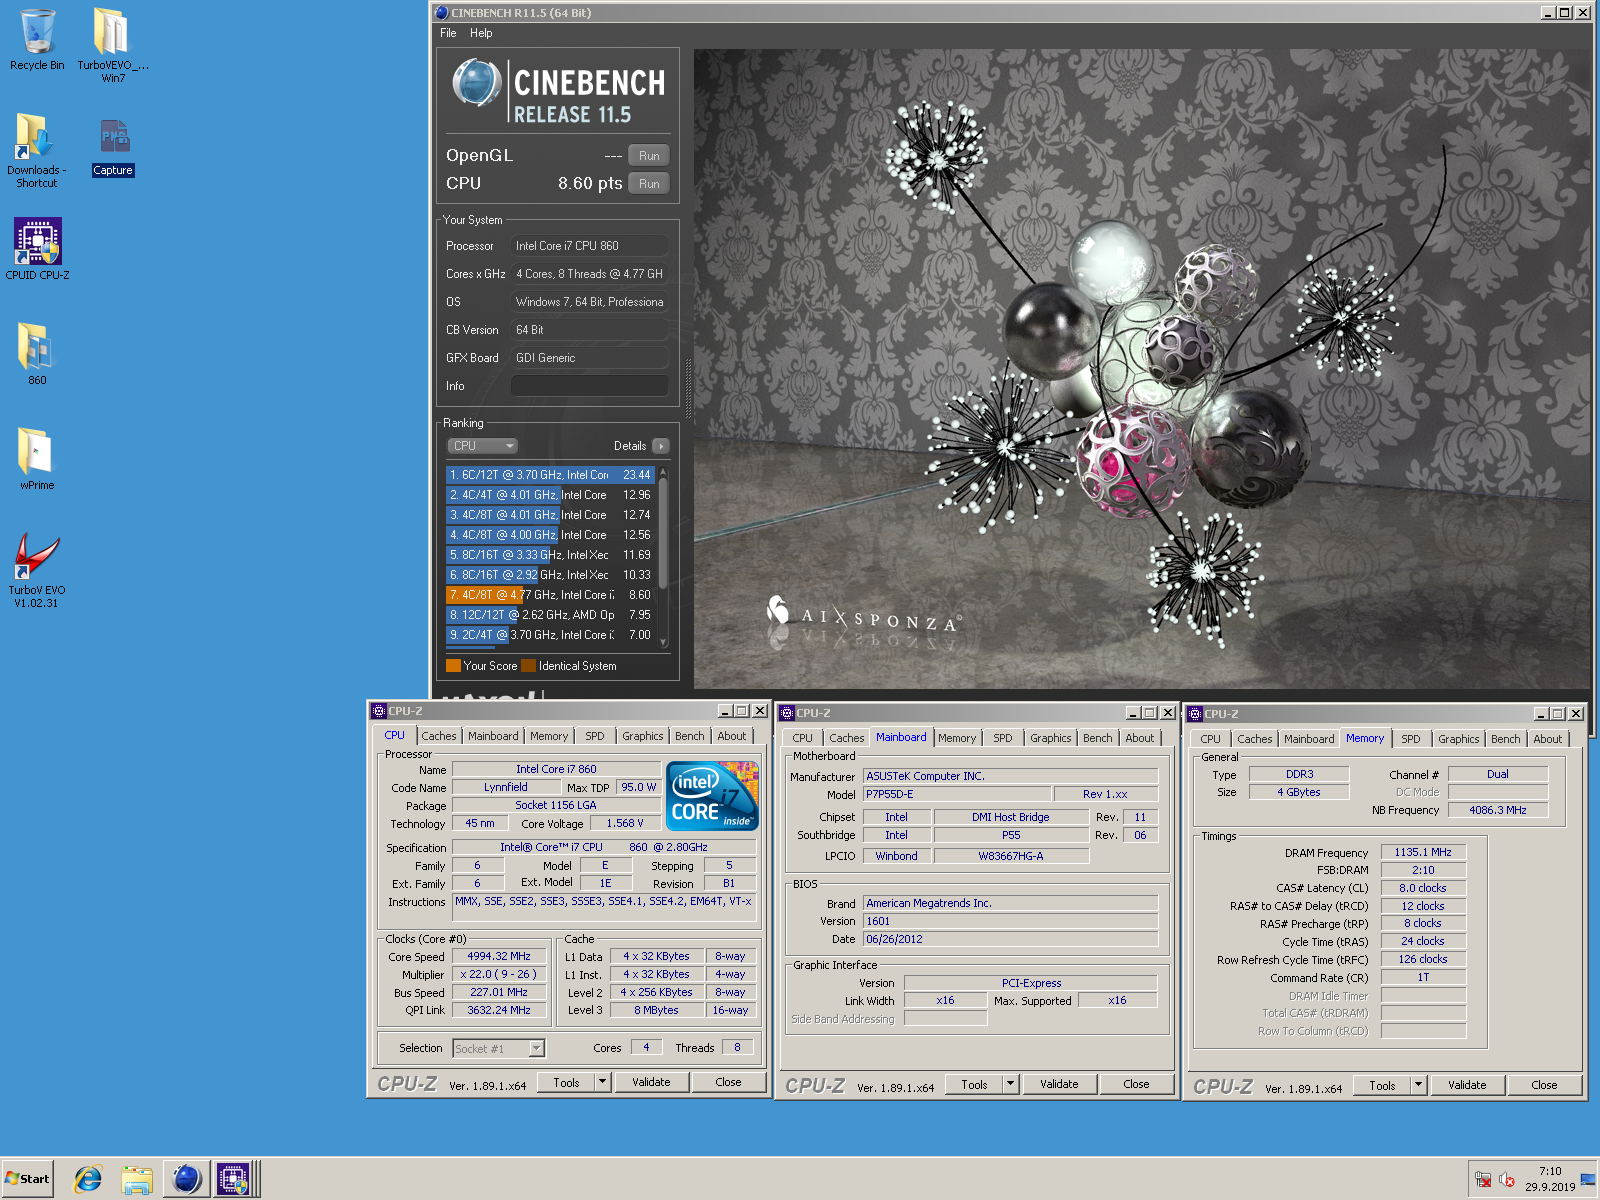Click the Mainboard CPU-Z window title icon
This screenshot has width=1600, height=1200.
click(x=787, y=713)
